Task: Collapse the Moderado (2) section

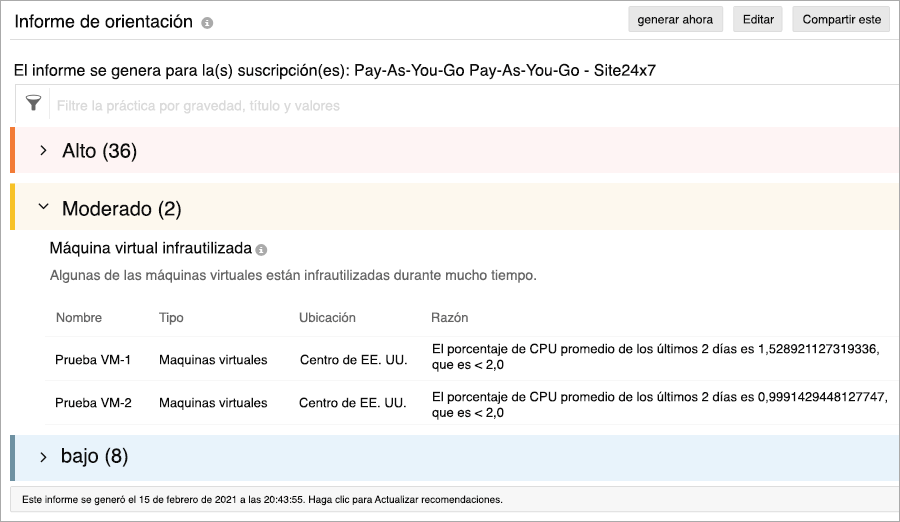Action: [x=43, y=207]
